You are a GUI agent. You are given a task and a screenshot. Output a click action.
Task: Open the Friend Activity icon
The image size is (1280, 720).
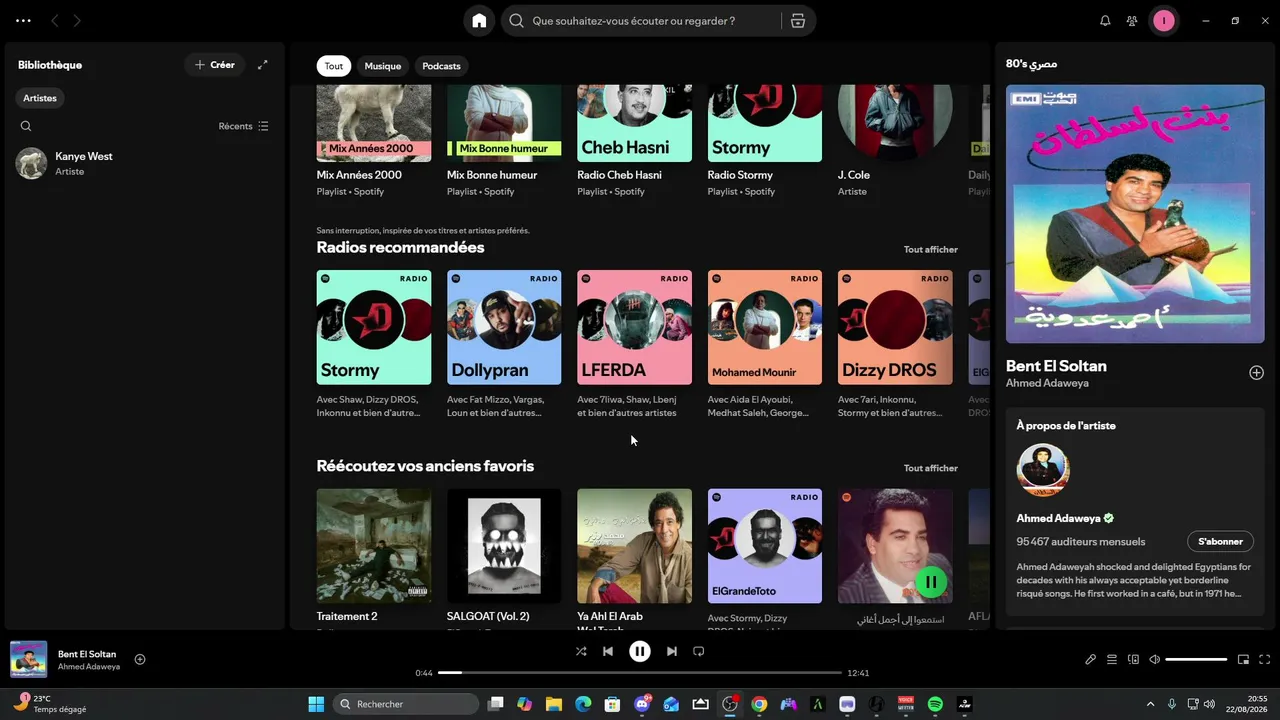point(1132,20)
